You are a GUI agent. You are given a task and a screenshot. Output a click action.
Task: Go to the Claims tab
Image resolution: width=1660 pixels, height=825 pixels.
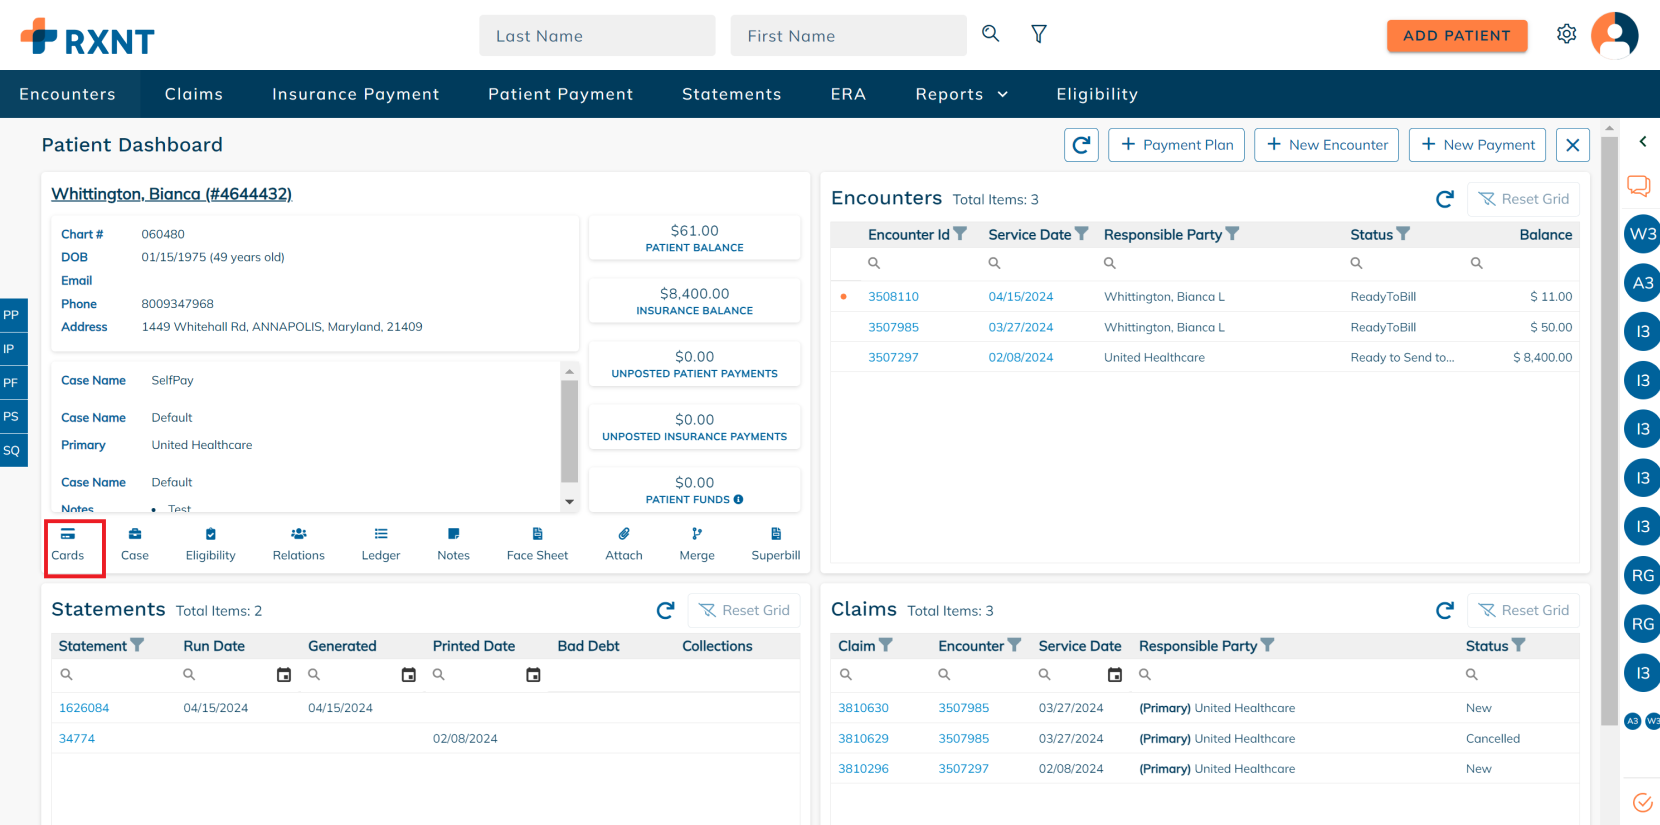tap(194, 94)
